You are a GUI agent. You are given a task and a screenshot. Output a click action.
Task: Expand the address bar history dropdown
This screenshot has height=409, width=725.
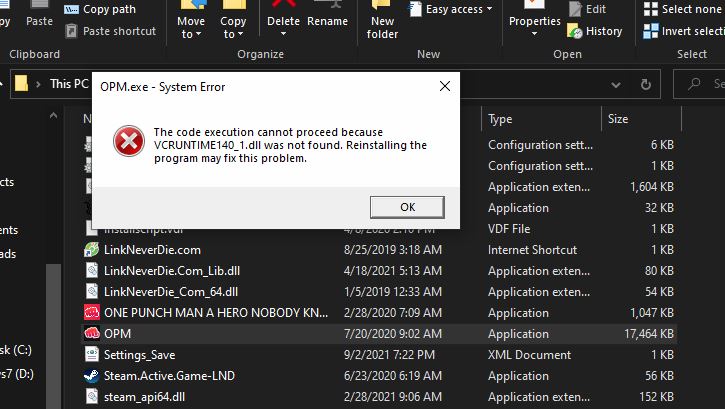pyautogui.click(x=616, y=85)
